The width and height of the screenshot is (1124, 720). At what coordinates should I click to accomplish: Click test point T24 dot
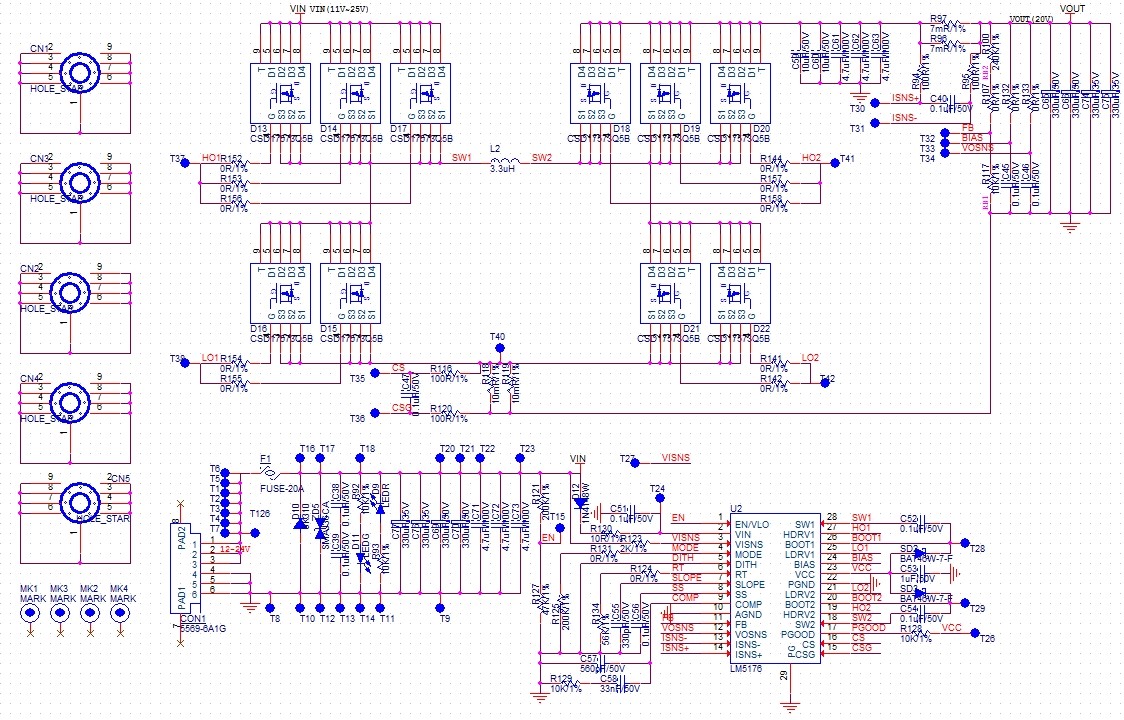click(x=660, y=498)
